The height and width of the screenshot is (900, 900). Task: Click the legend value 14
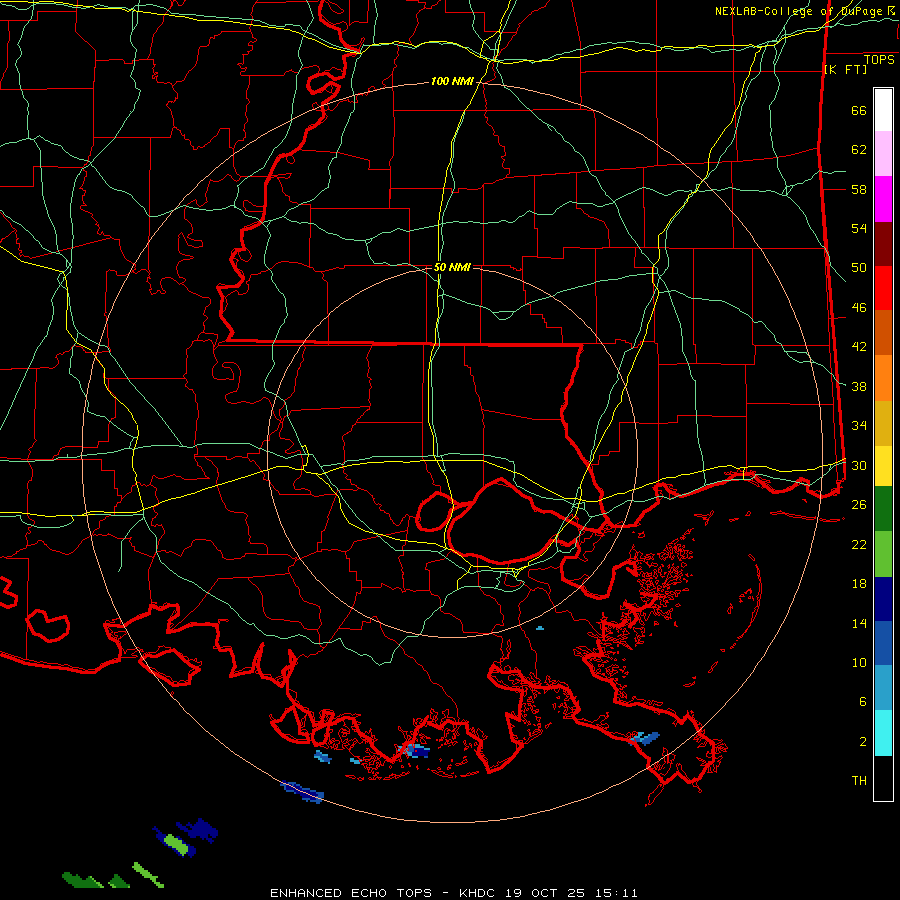[859, 623]
